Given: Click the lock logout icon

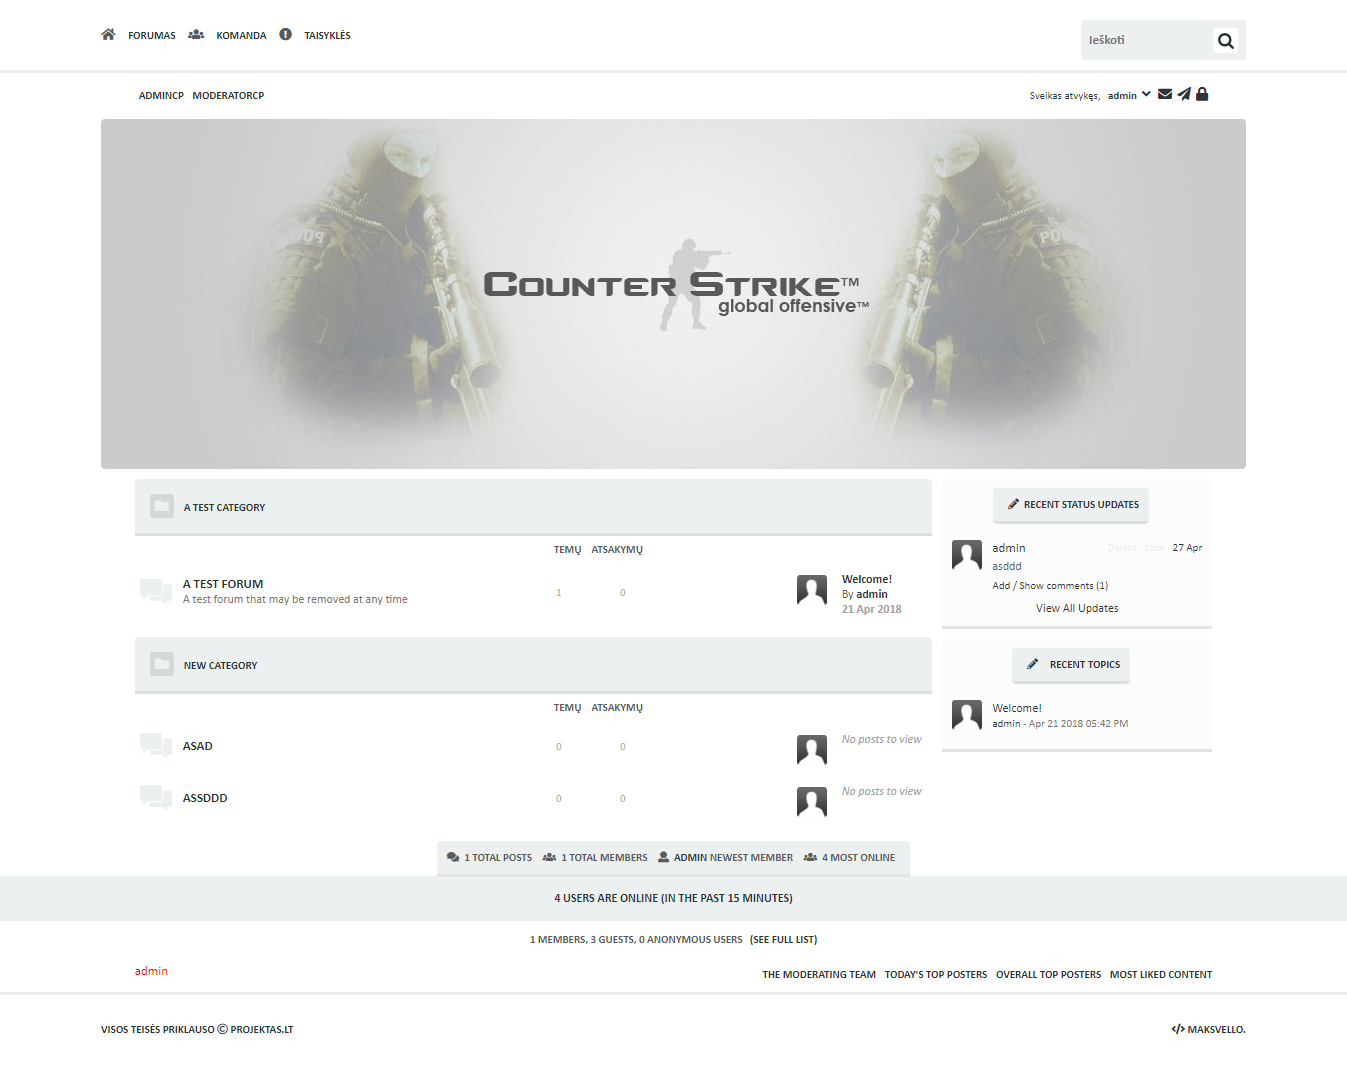Looking at the screenshot, I should [1202, 94].
